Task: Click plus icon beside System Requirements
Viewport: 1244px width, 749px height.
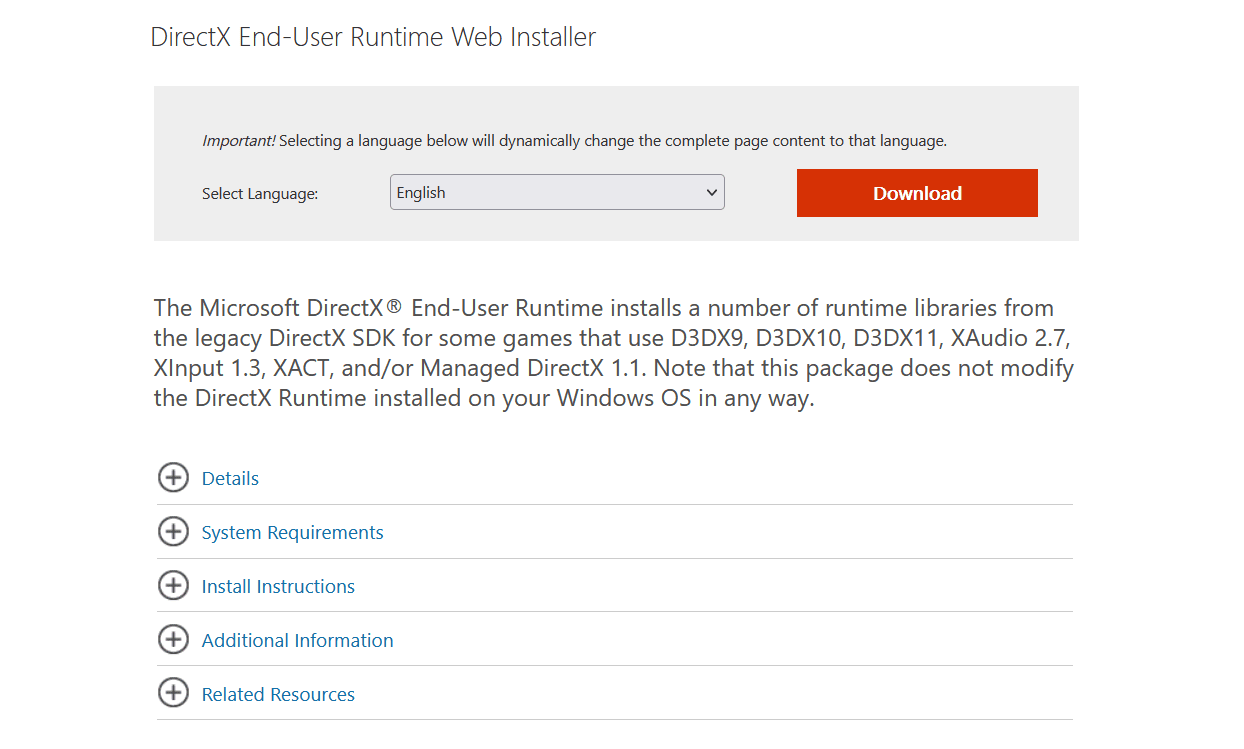Action: pos(173,532)
